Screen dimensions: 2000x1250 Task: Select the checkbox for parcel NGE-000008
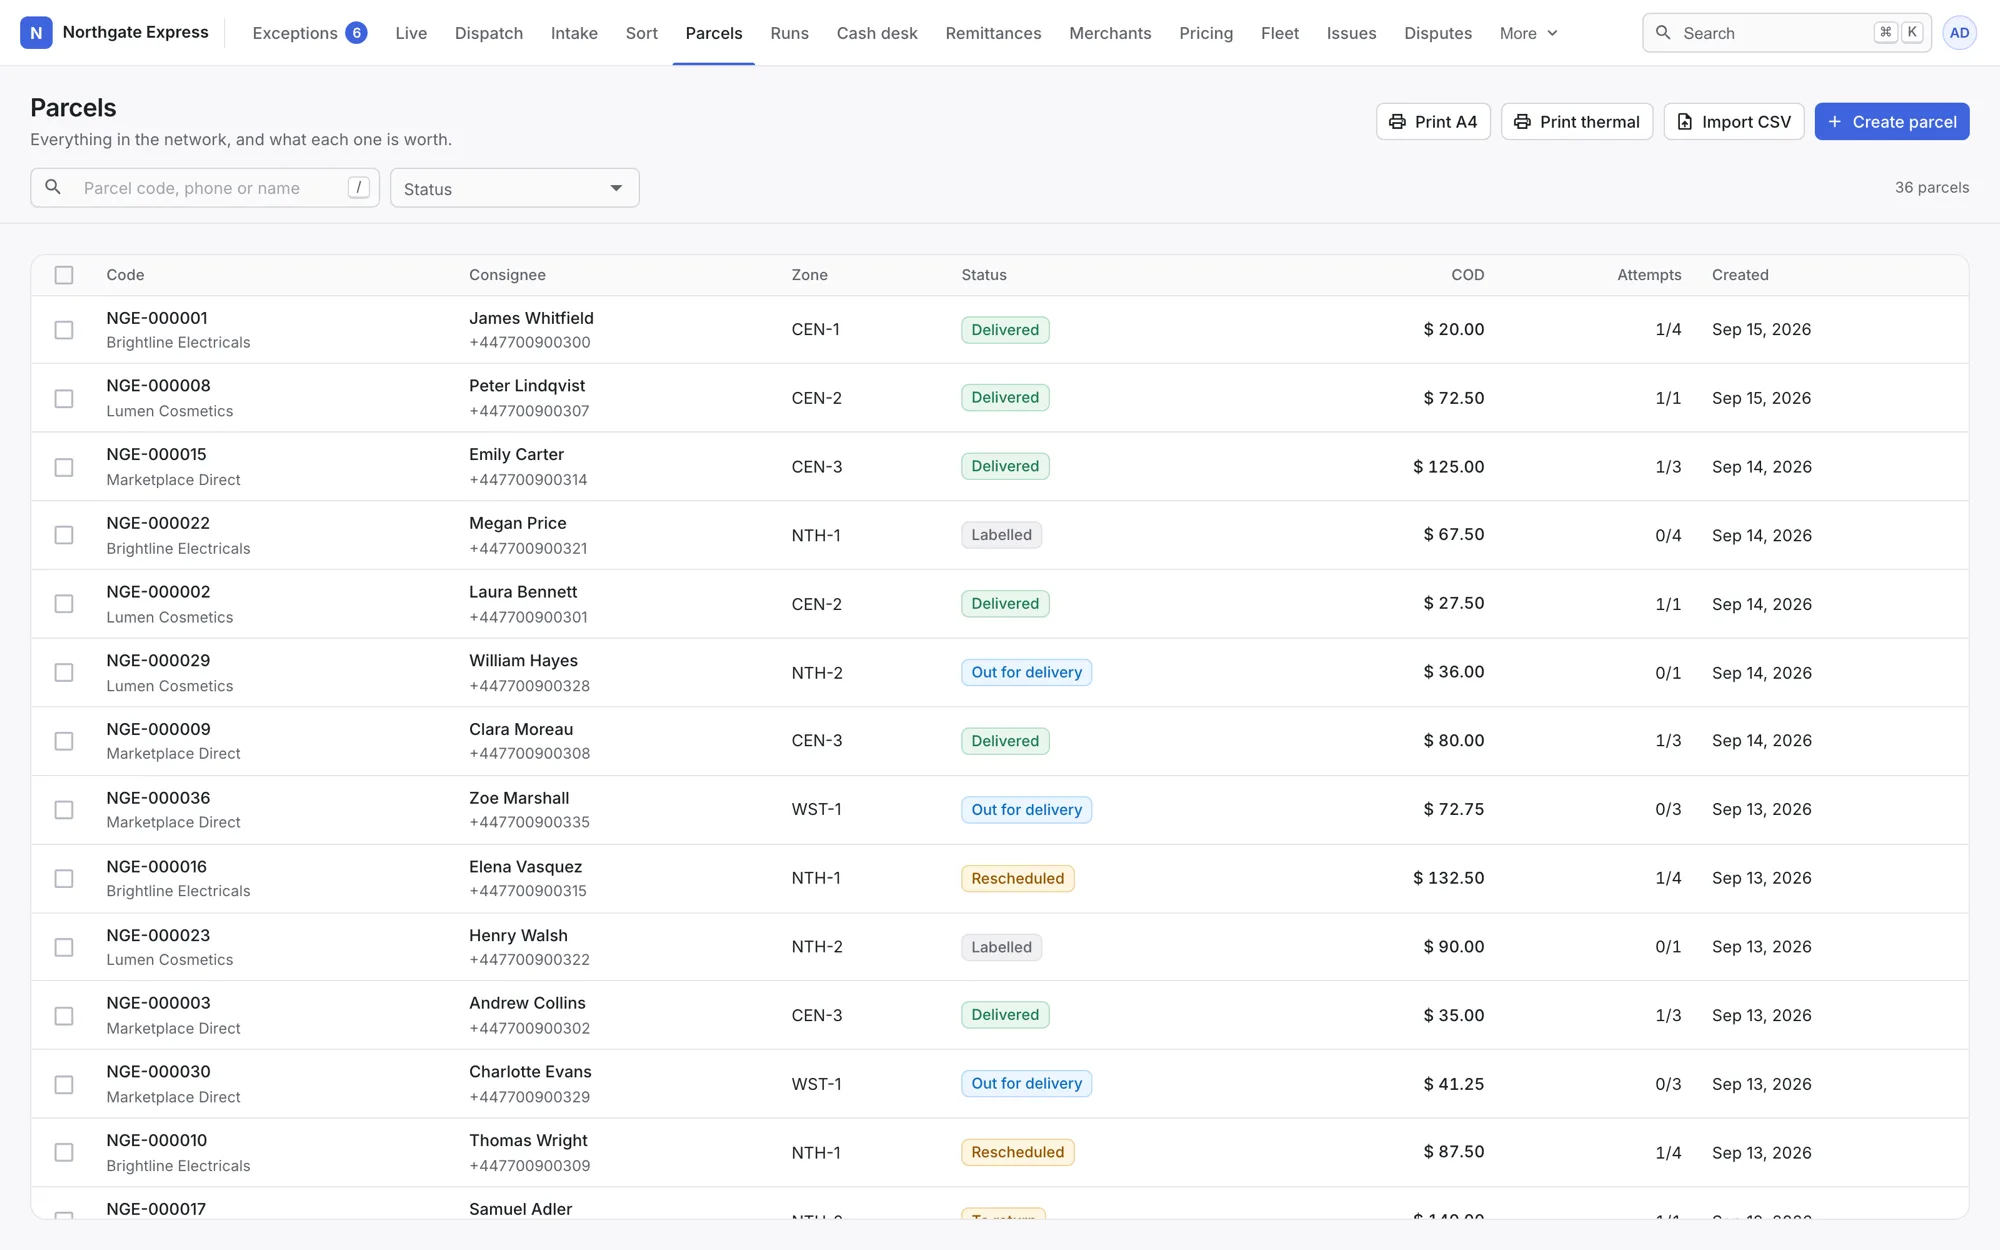click(64, 398)
